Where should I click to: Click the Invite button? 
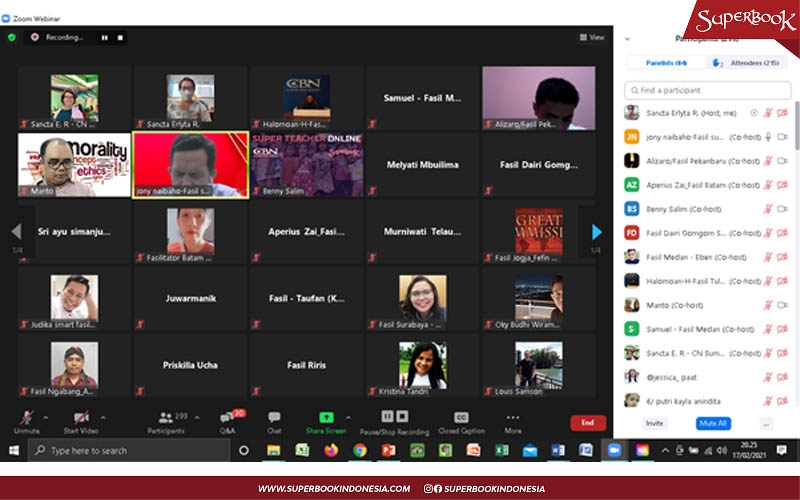(654, 423)
